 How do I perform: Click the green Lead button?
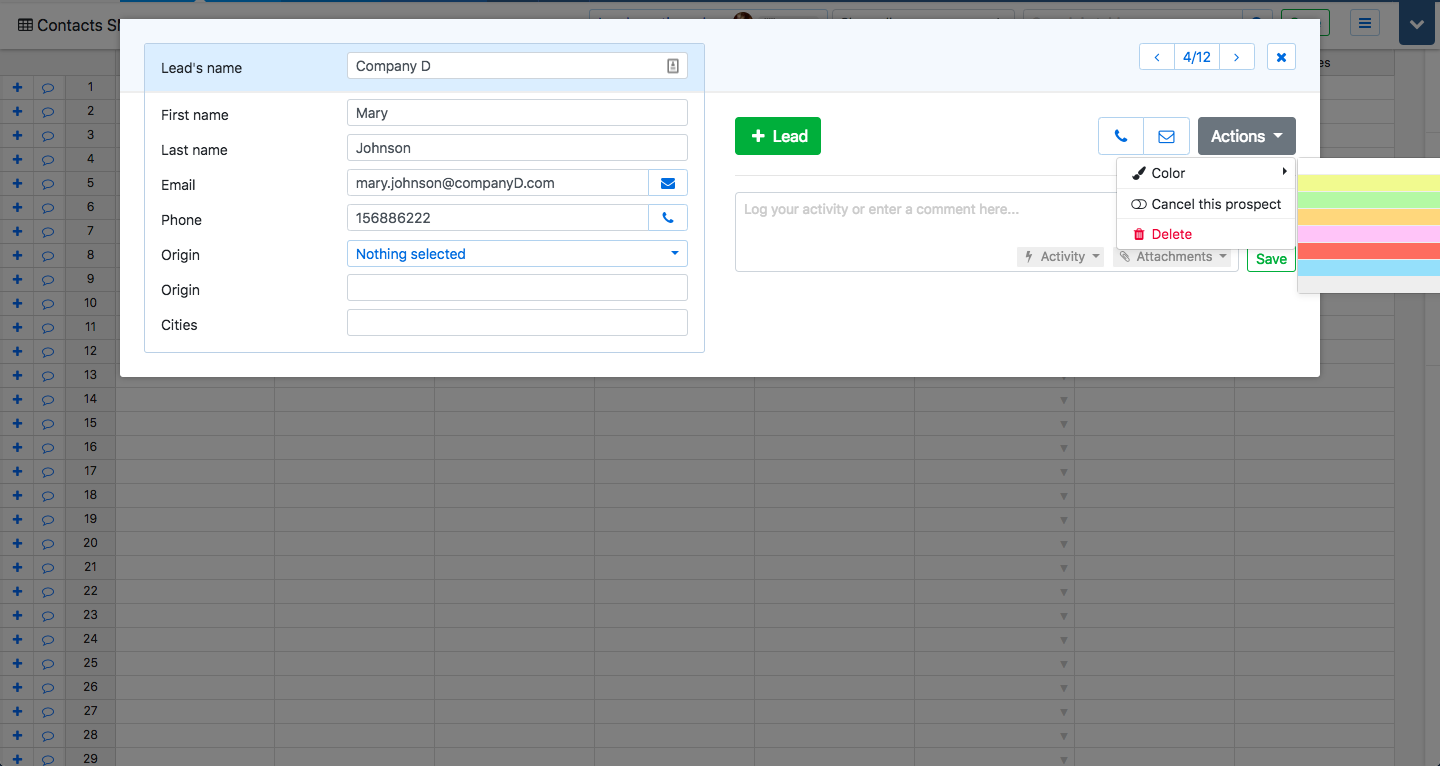778,136
